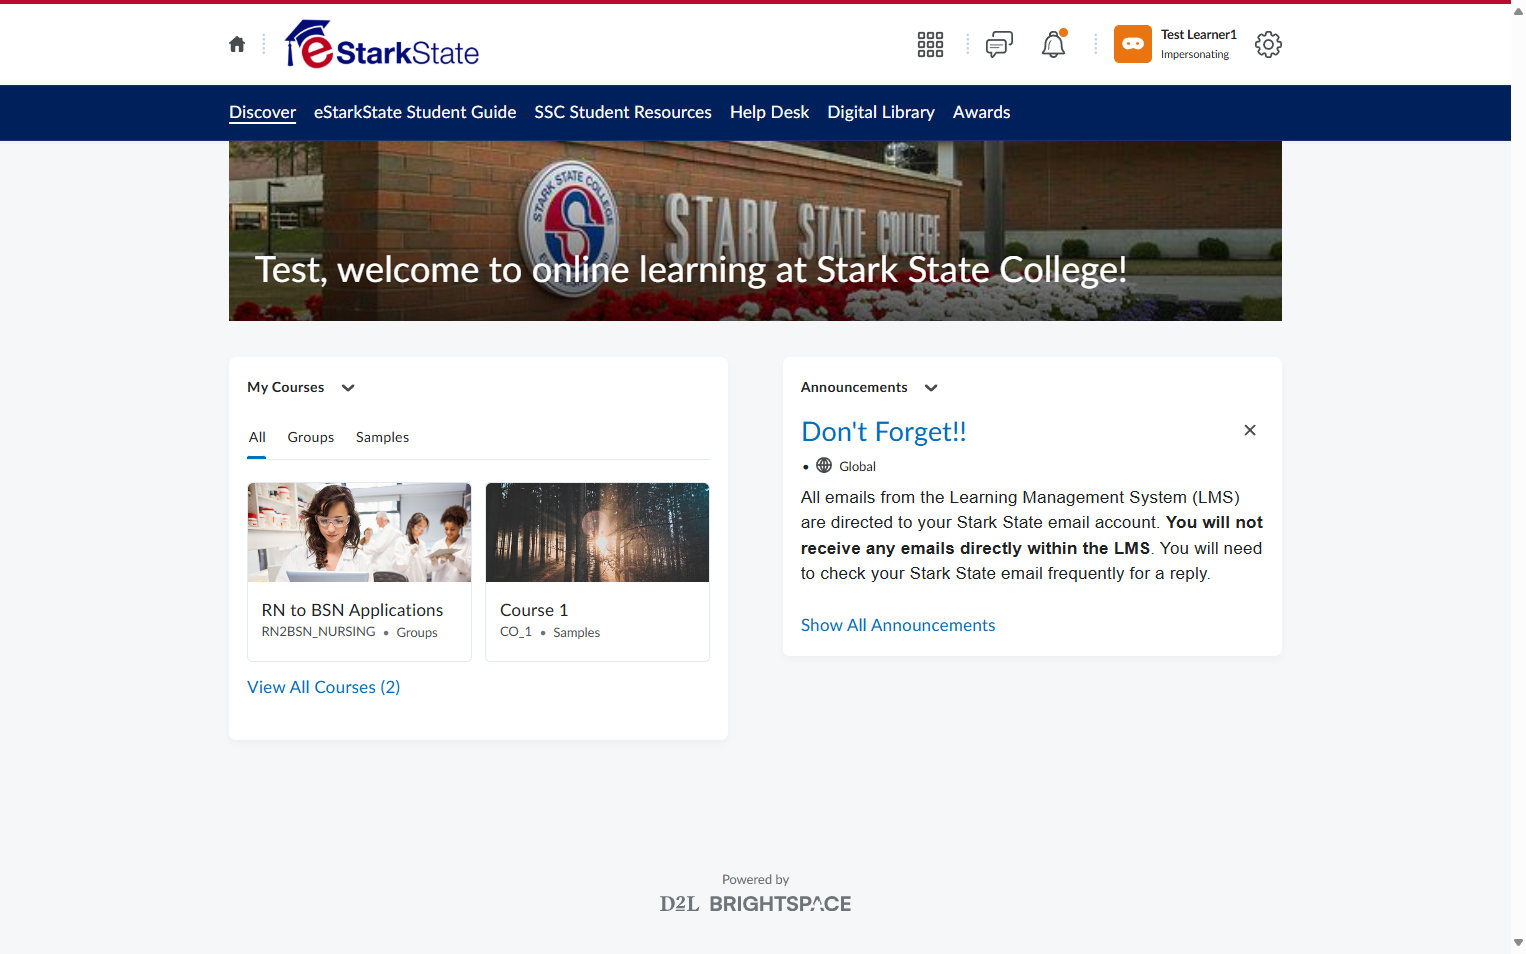Screen dimensions: 1526x954
Task: Click Show All Announcements
Action: click(x=898, y=625)
